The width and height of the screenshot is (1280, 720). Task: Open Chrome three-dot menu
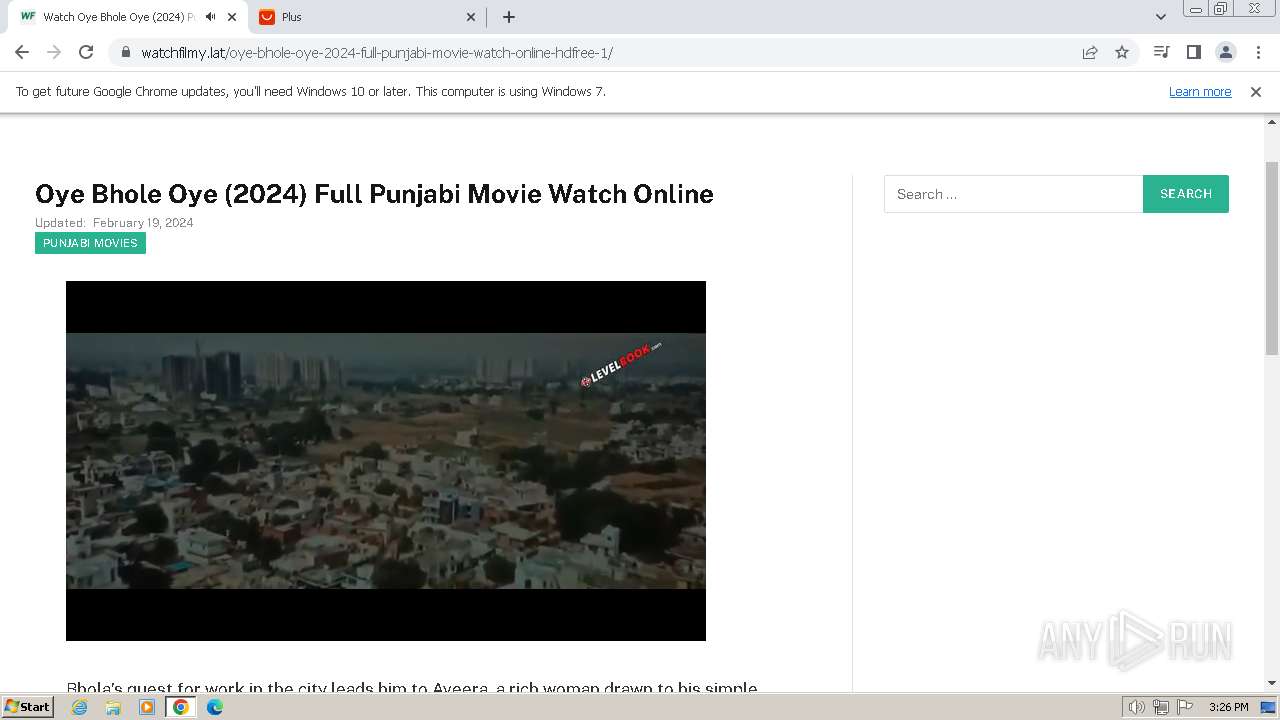coord(1258,52)
